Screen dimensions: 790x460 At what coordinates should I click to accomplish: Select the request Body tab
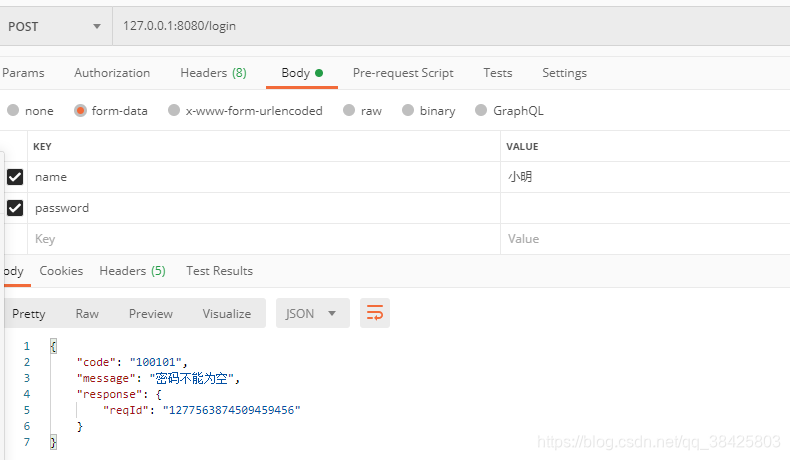[301, 73]
